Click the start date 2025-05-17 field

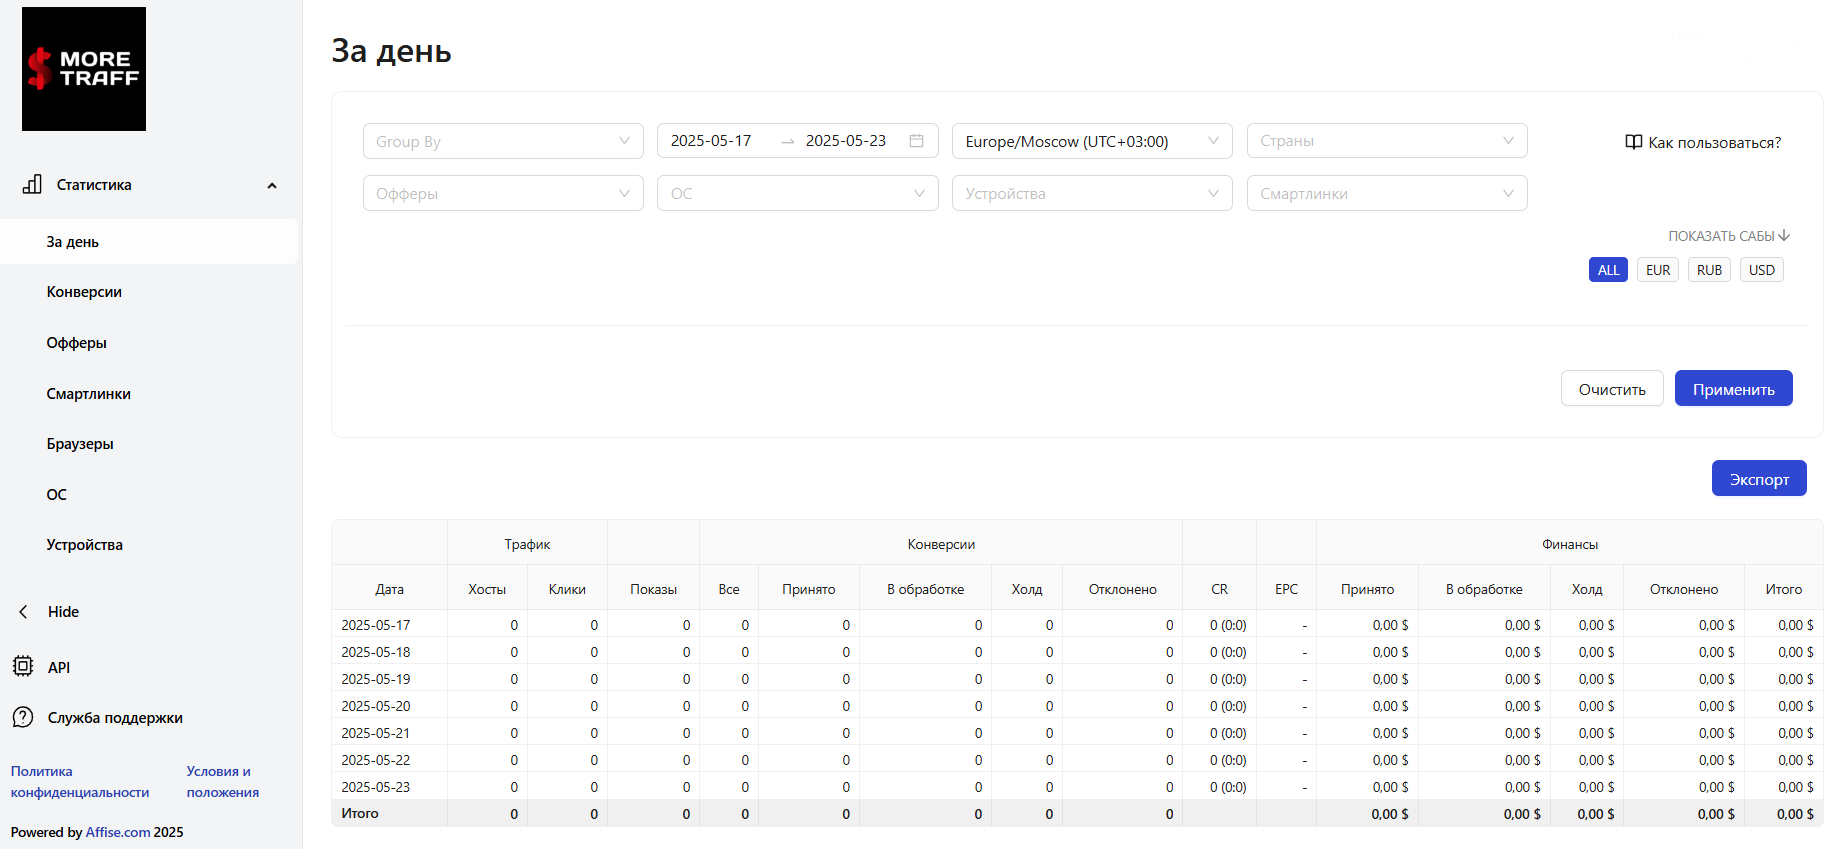click(711, 141)
